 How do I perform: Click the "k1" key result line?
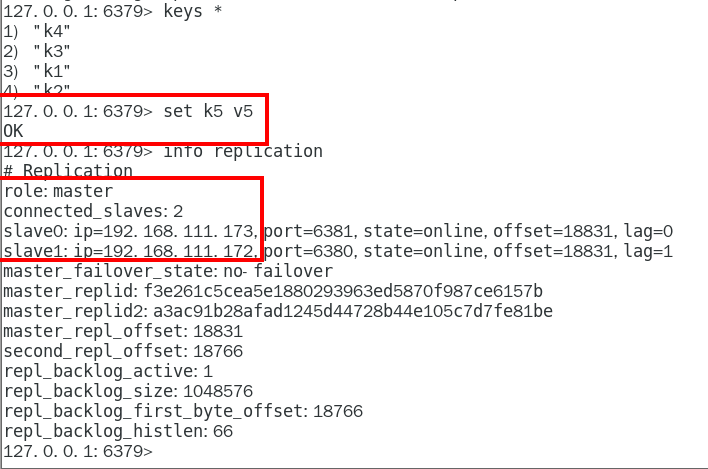tap(37, 71)
